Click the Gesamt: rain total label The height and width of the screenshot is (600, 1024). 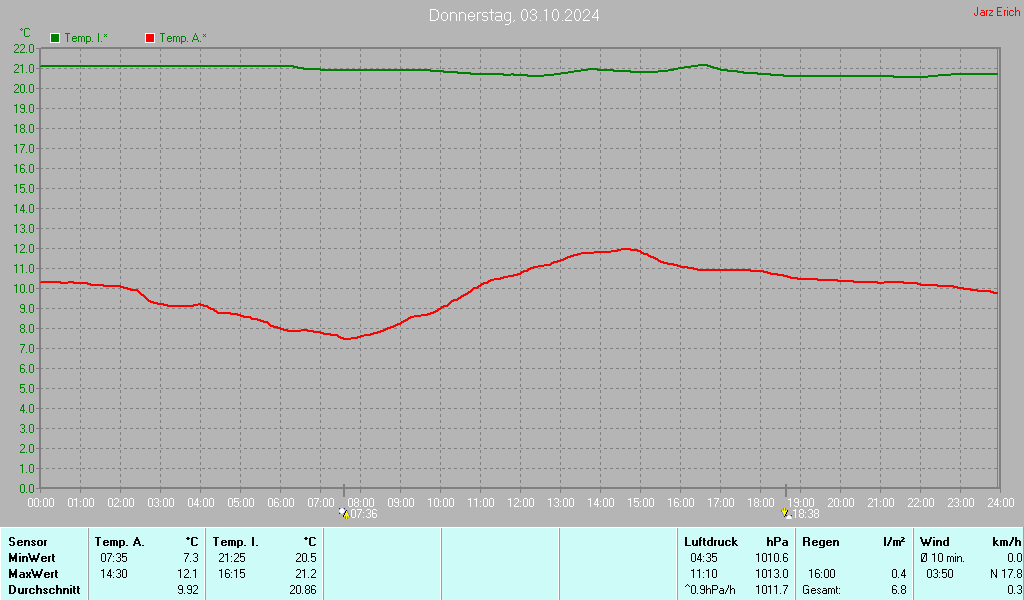coord(822,590)
